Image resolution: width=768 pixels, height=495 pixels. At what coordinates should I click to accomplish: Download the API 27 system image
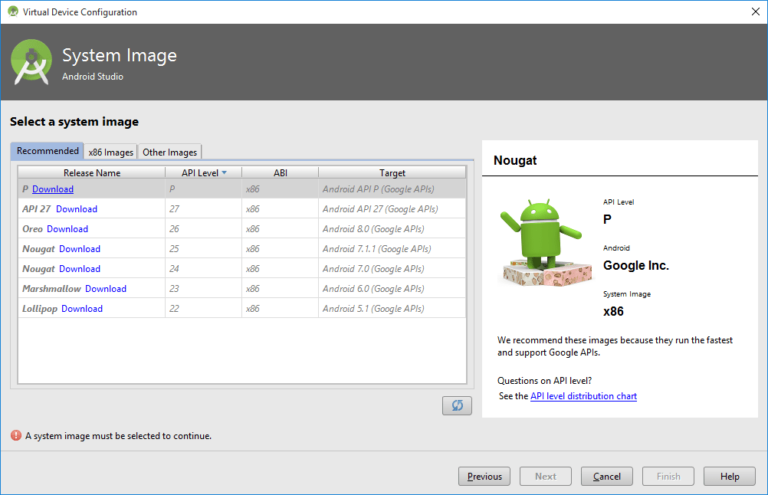coord(77,209)
